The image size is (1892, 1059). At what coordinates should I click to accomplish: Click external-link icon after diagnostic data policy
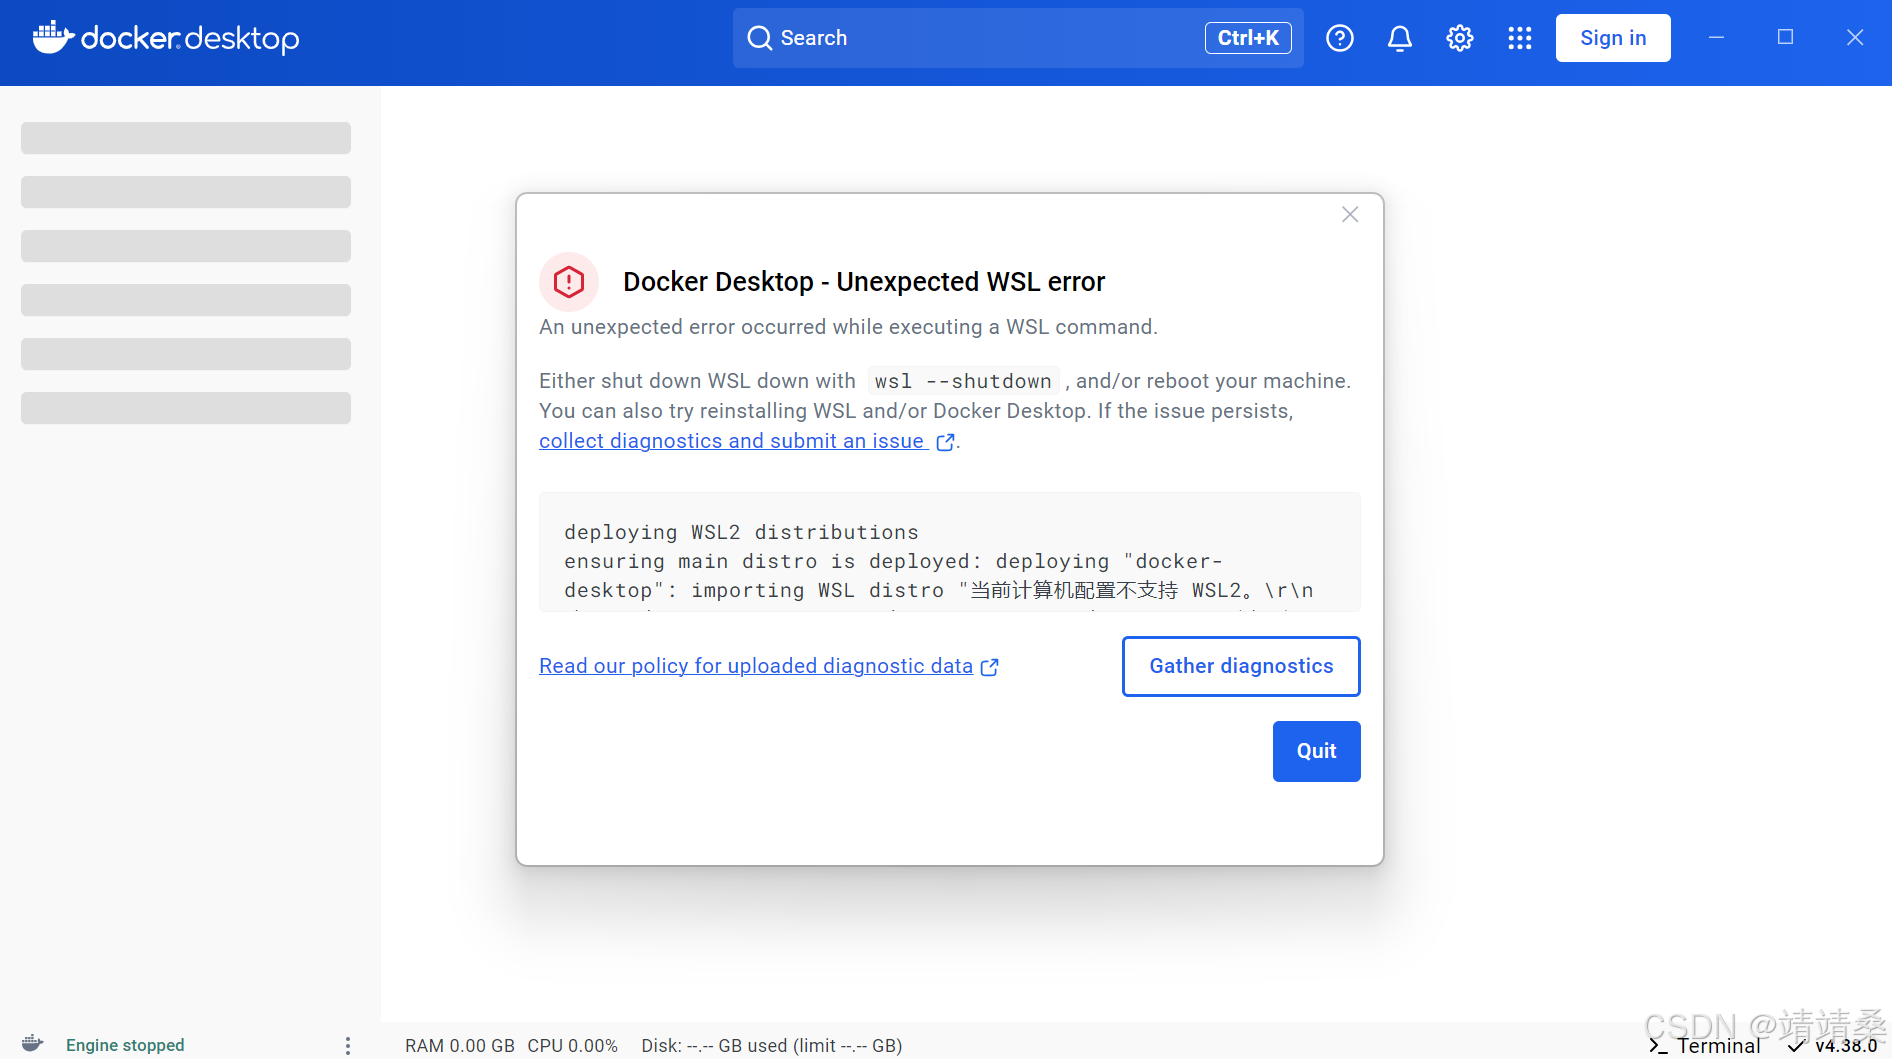coord(989,667)
